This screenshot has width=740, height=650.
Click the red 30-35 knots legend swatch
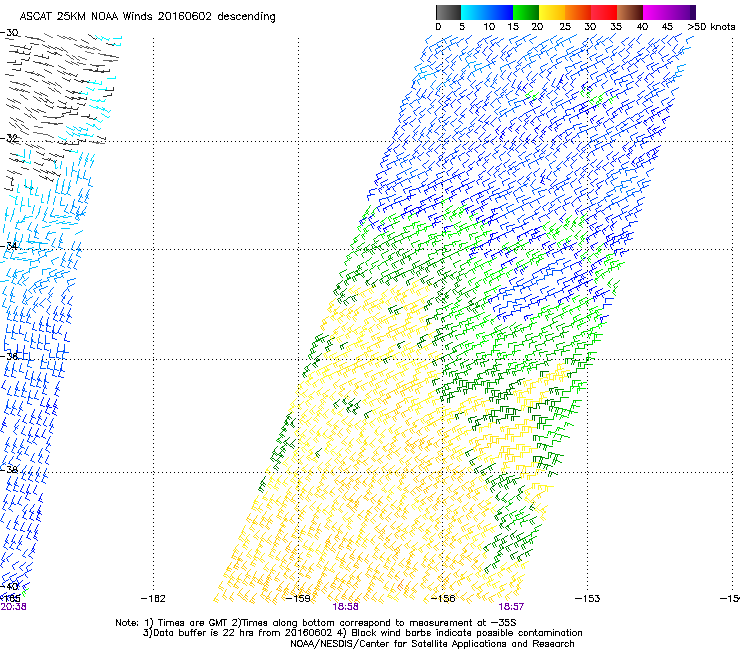pyautogui.click(x=604, y=12)
